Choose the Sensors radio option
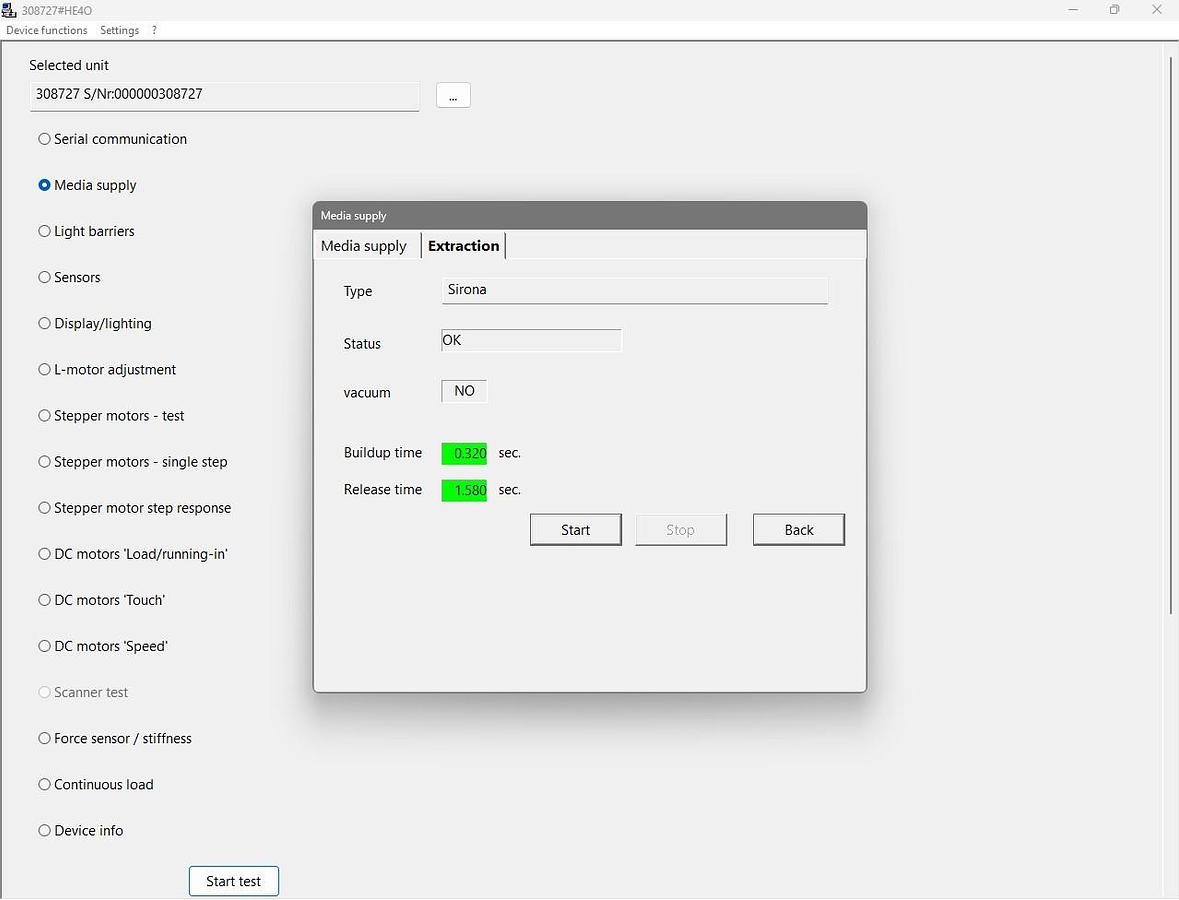The image size is (1179, 900). point(44,277)
